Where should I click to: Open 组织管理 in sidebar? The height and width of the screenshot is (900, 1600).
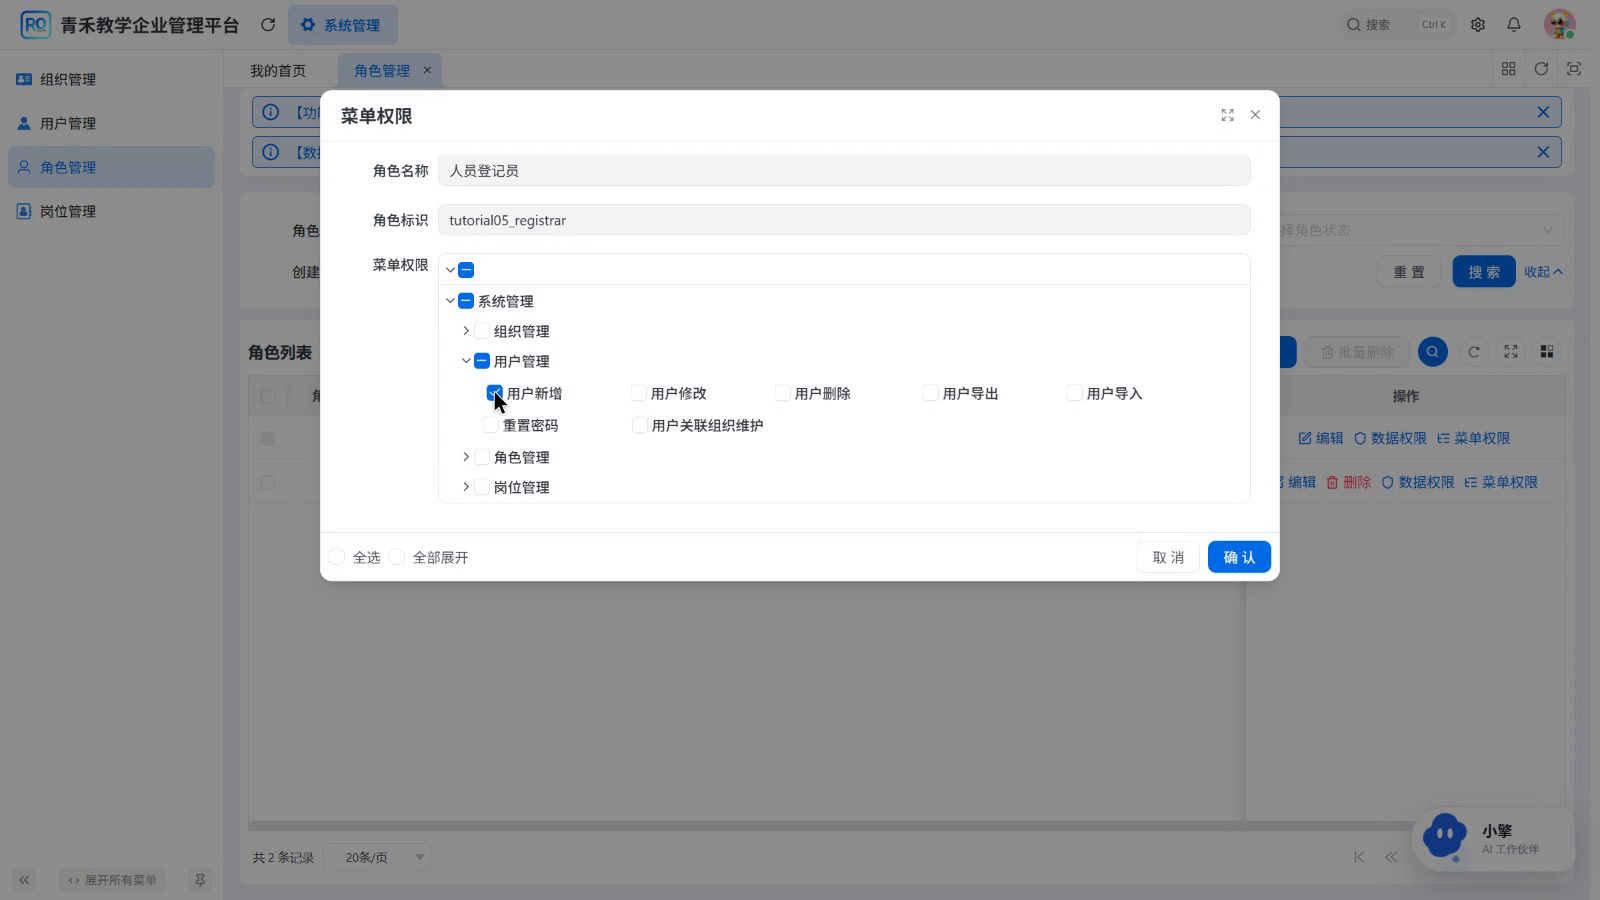click(x=112, y=79)
